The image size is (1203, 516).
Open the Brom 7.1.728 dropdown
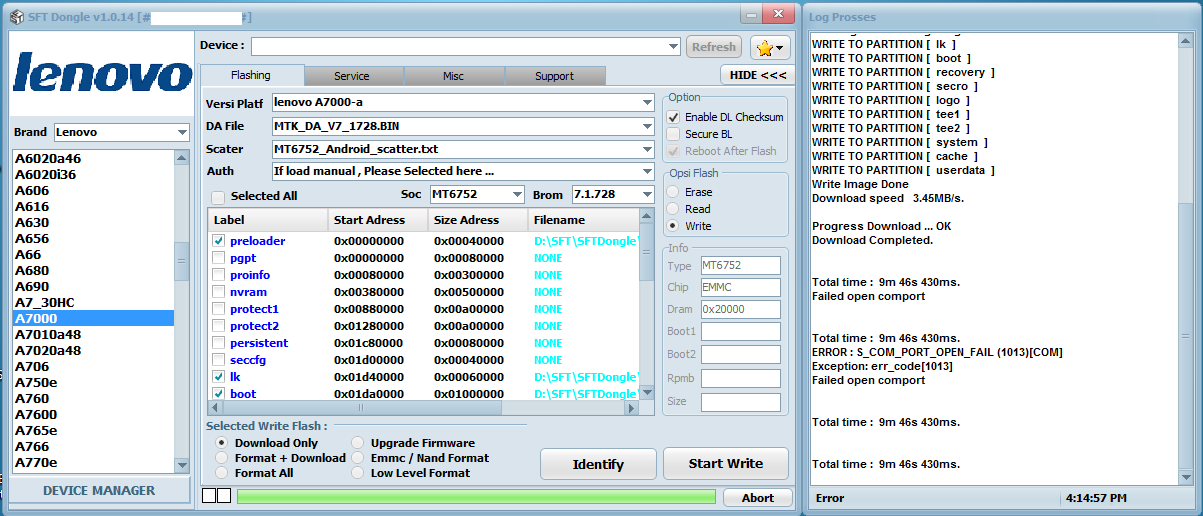coord(648,194)
